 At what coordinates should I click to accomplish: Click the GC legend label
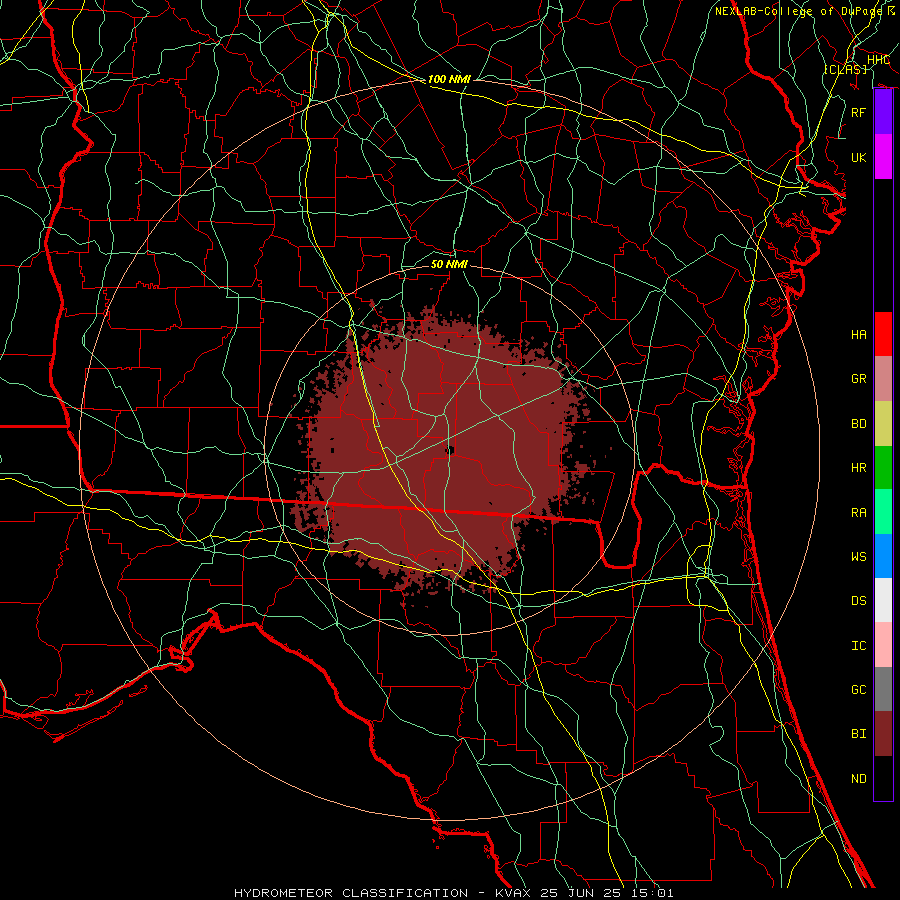tap(859, 689)
